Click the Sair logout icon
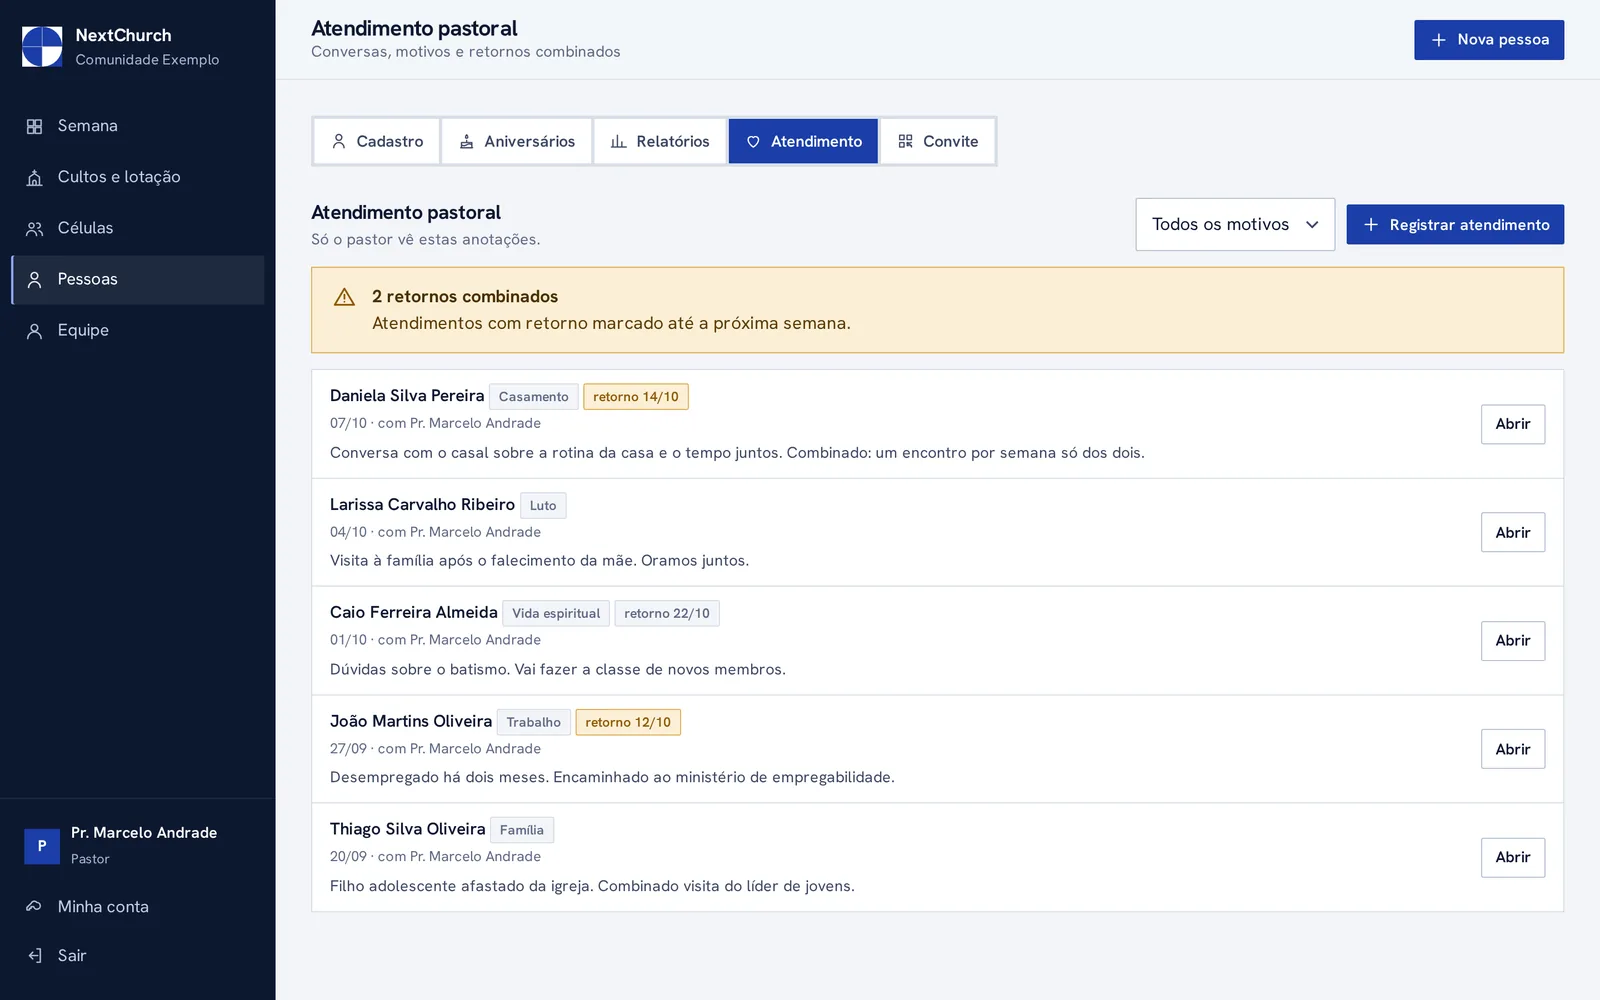1600x1000 pixels. click(x=34, y=956)
